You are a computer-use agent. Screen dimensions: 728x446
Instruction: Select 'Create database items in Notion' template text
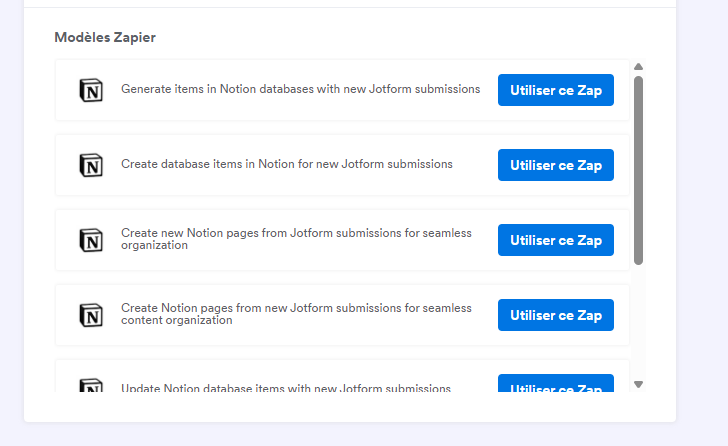pos(287,164)
